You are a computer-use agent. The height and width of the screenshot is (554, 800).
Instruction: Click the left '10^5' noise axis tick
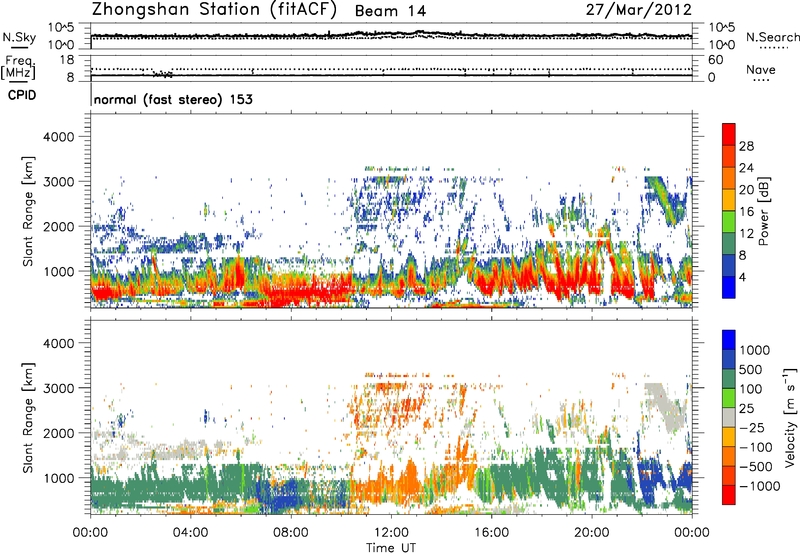tap(61, 27)
